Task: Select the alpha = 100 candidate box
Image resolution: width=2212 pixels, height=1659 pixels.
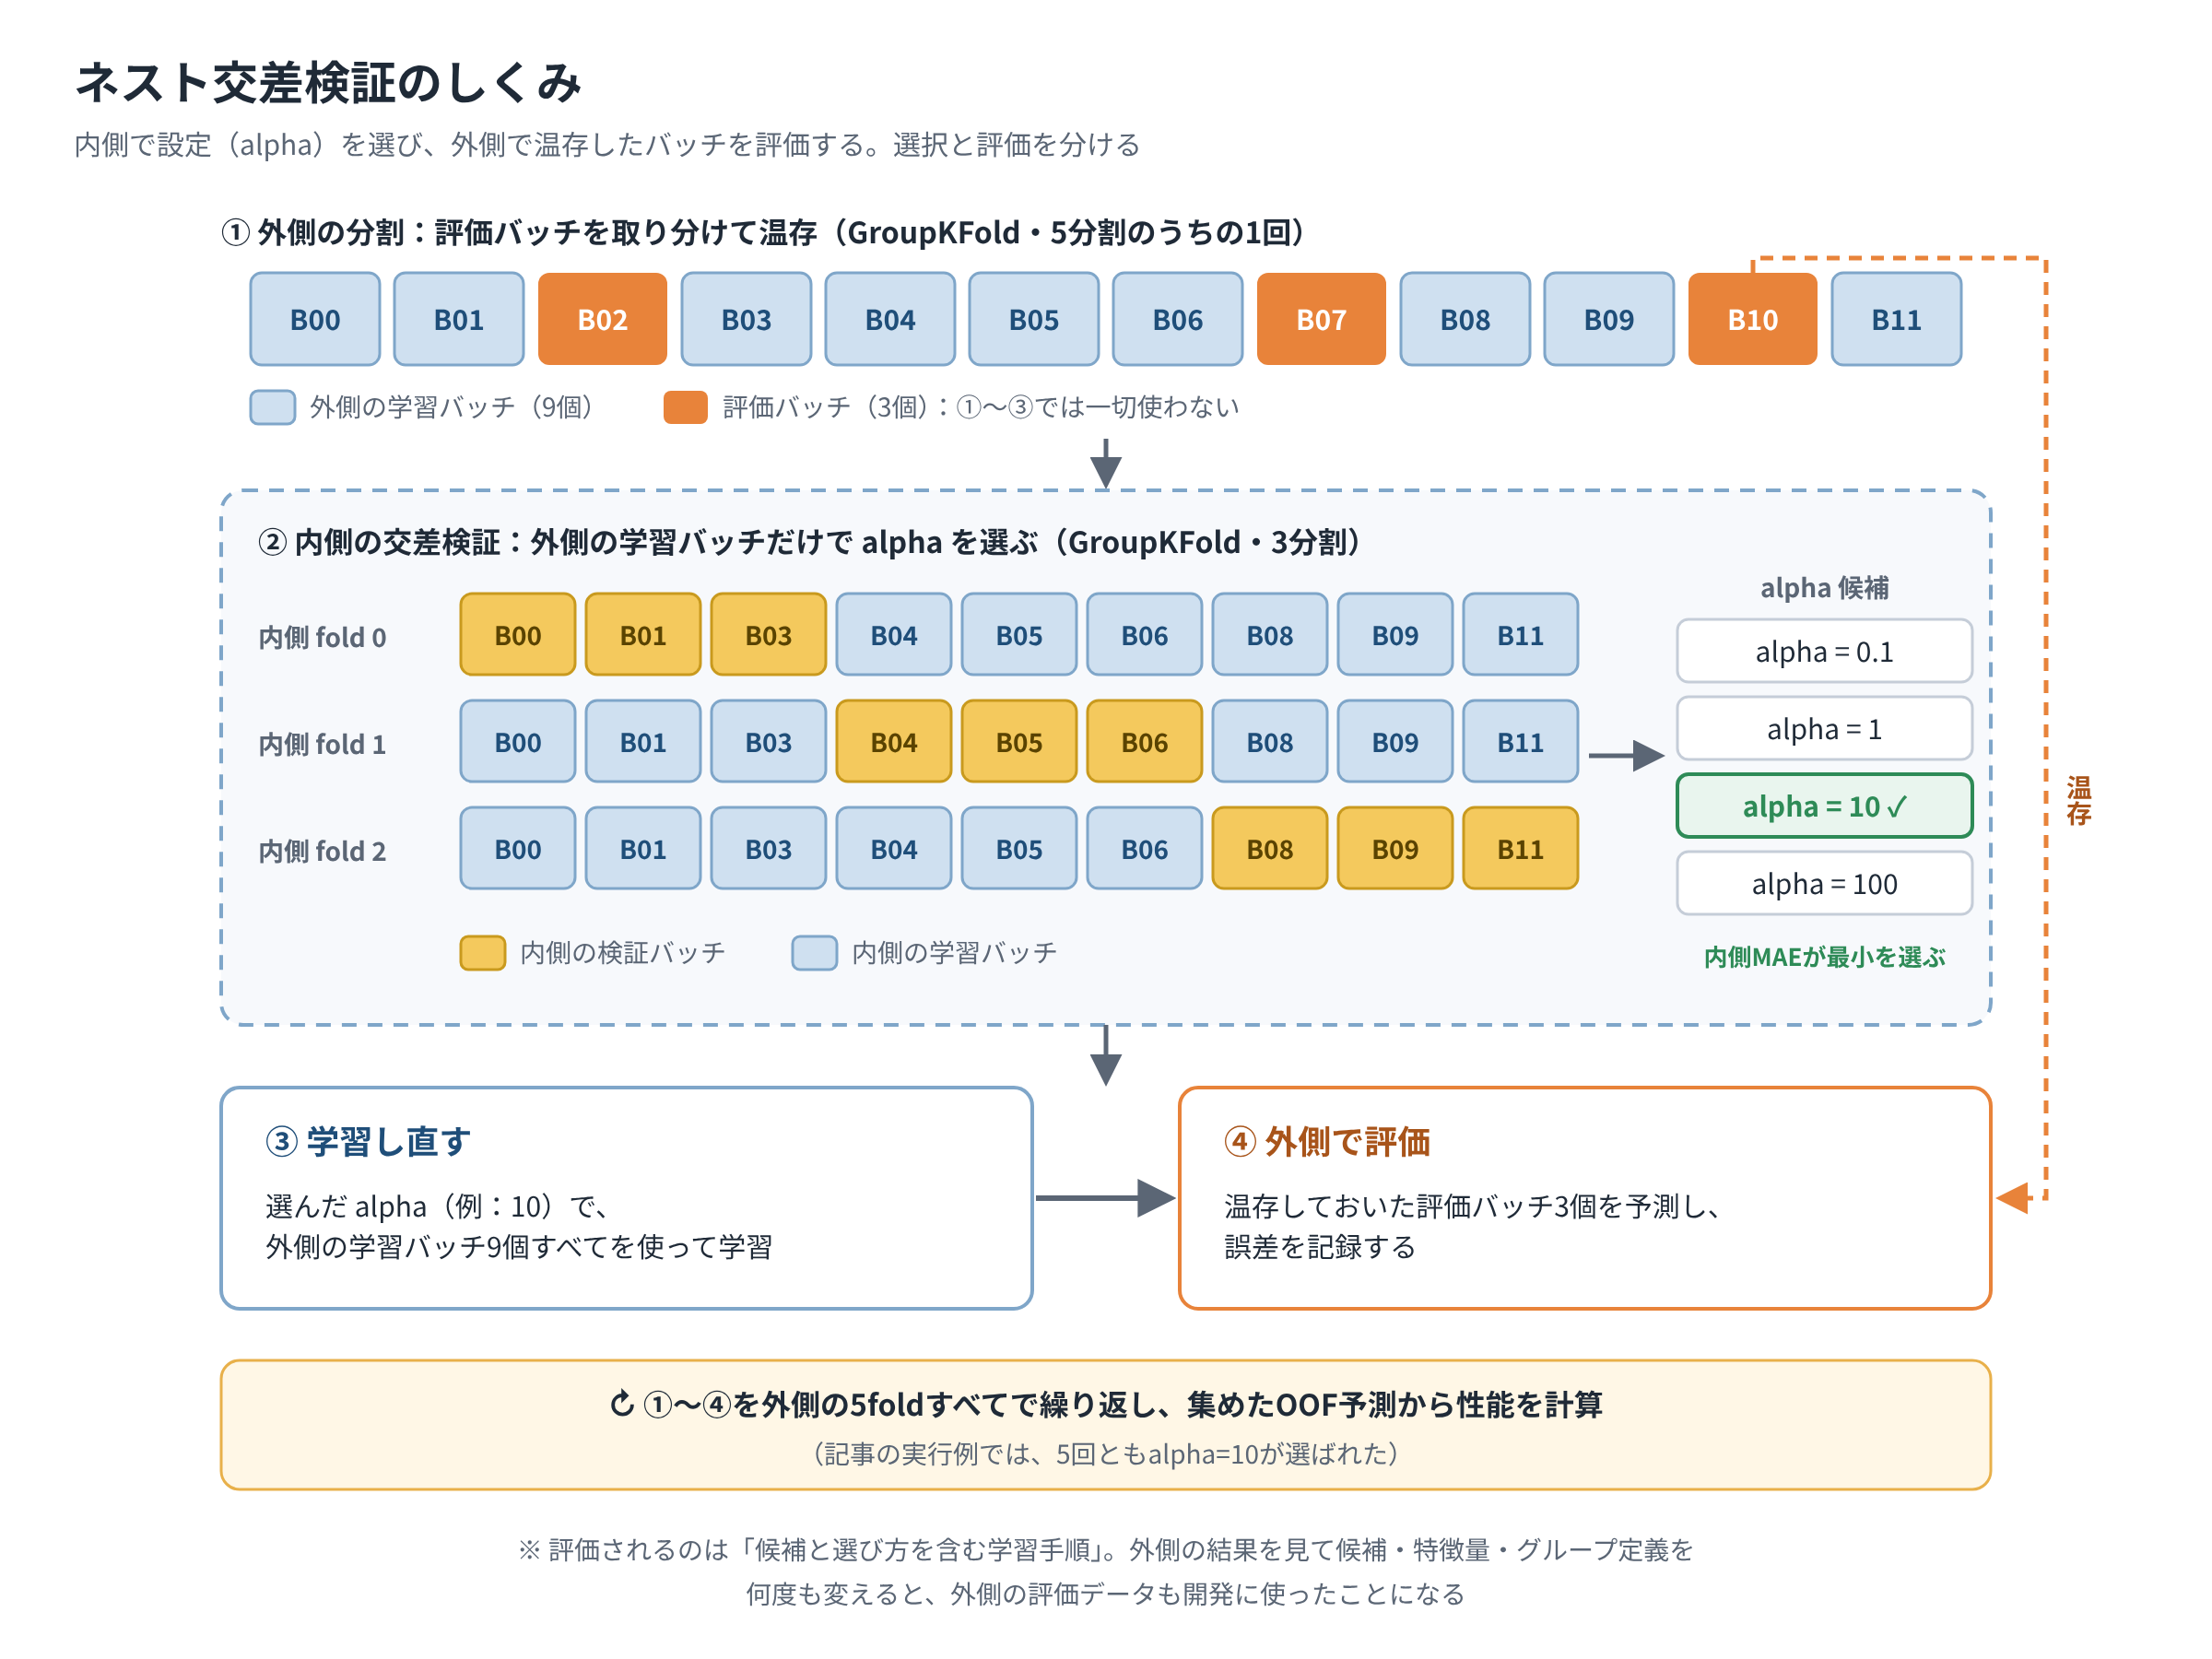Action: pyautogui.click(x=1824, y=883)
